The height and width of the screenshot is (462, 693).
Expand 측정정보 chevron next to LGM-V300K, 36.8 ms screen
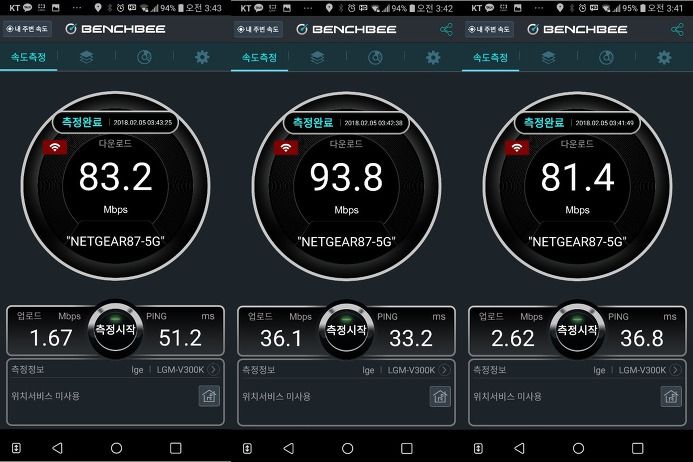pyautogui.click(x=675, y=370)
